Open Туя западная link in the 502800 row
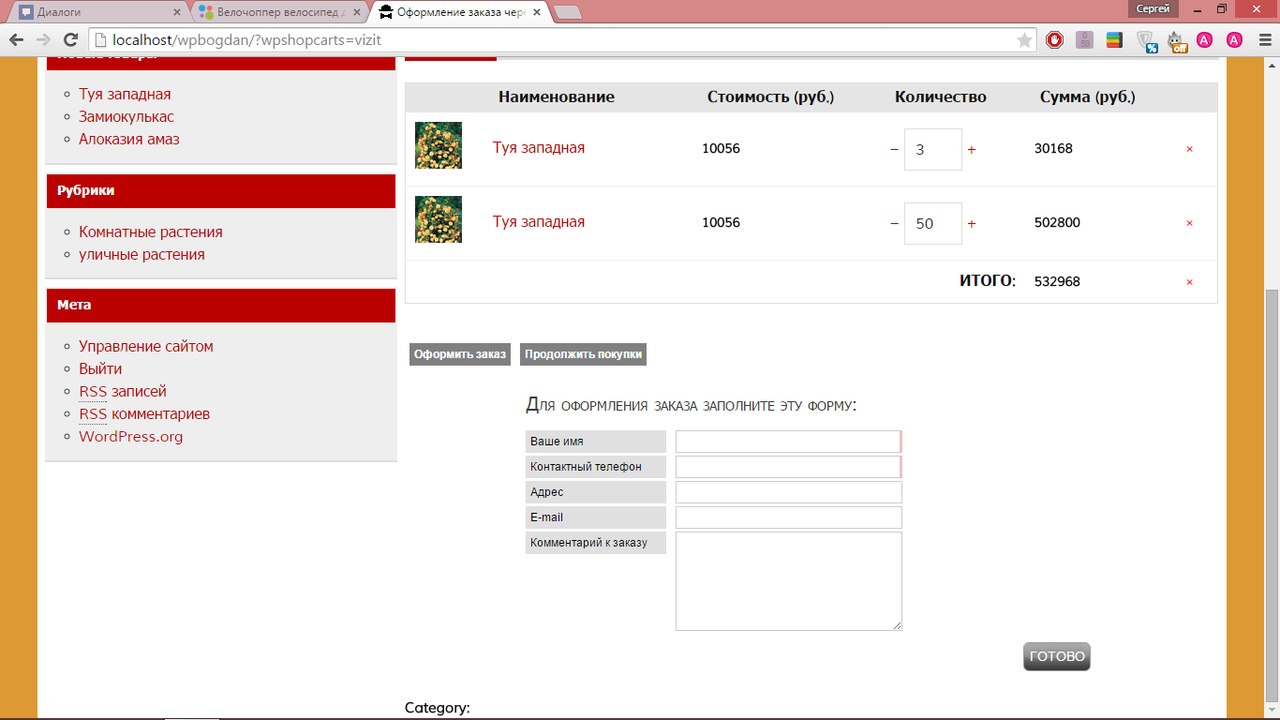The width and height of the screenshot is (1280, 720). [538, 222]
